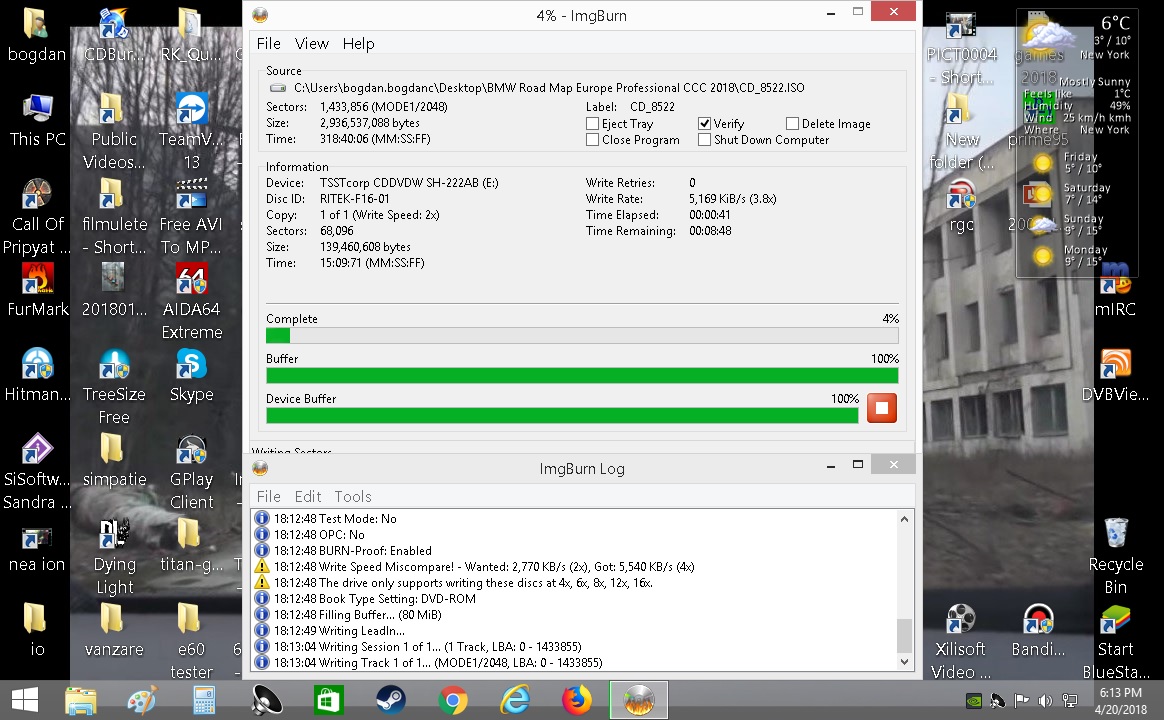Click the log scrollbar up arrow

coord(904,519)
